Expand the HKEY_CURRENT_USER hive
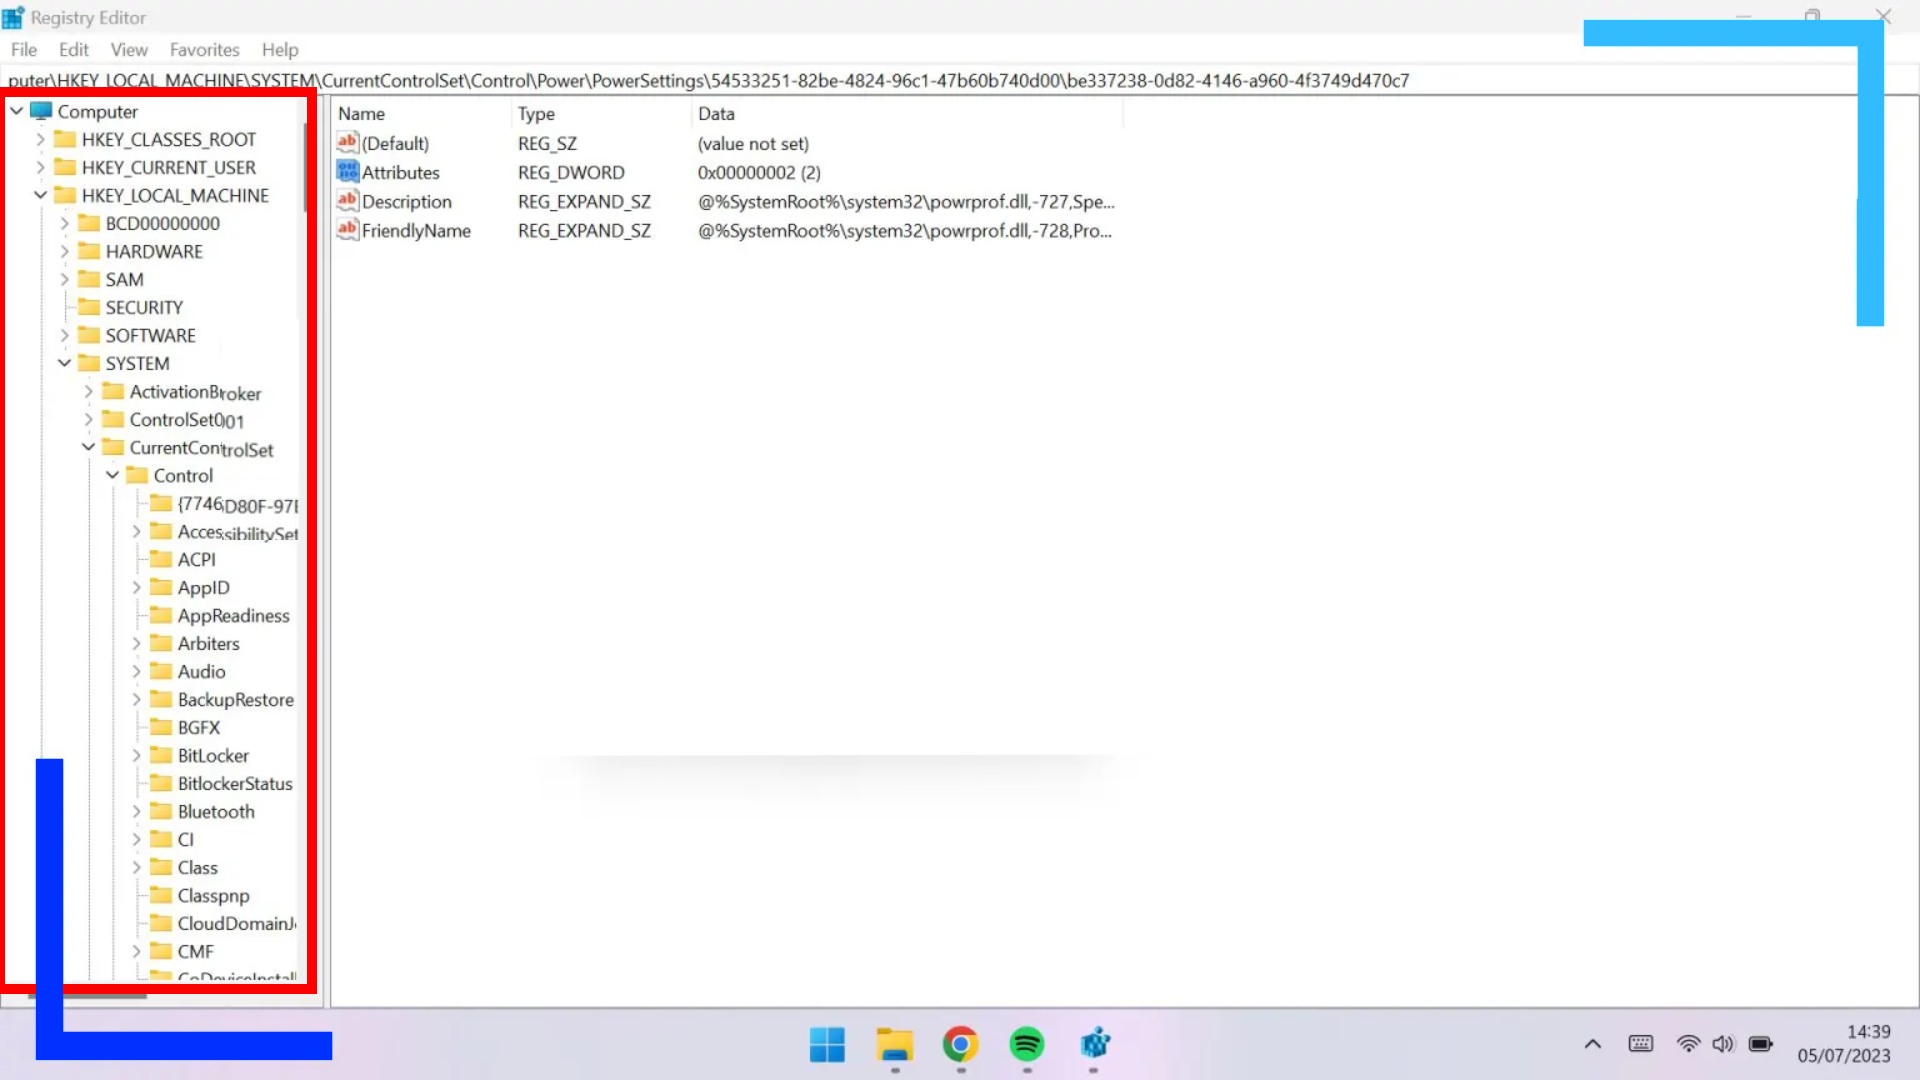 tap(41, 167)
